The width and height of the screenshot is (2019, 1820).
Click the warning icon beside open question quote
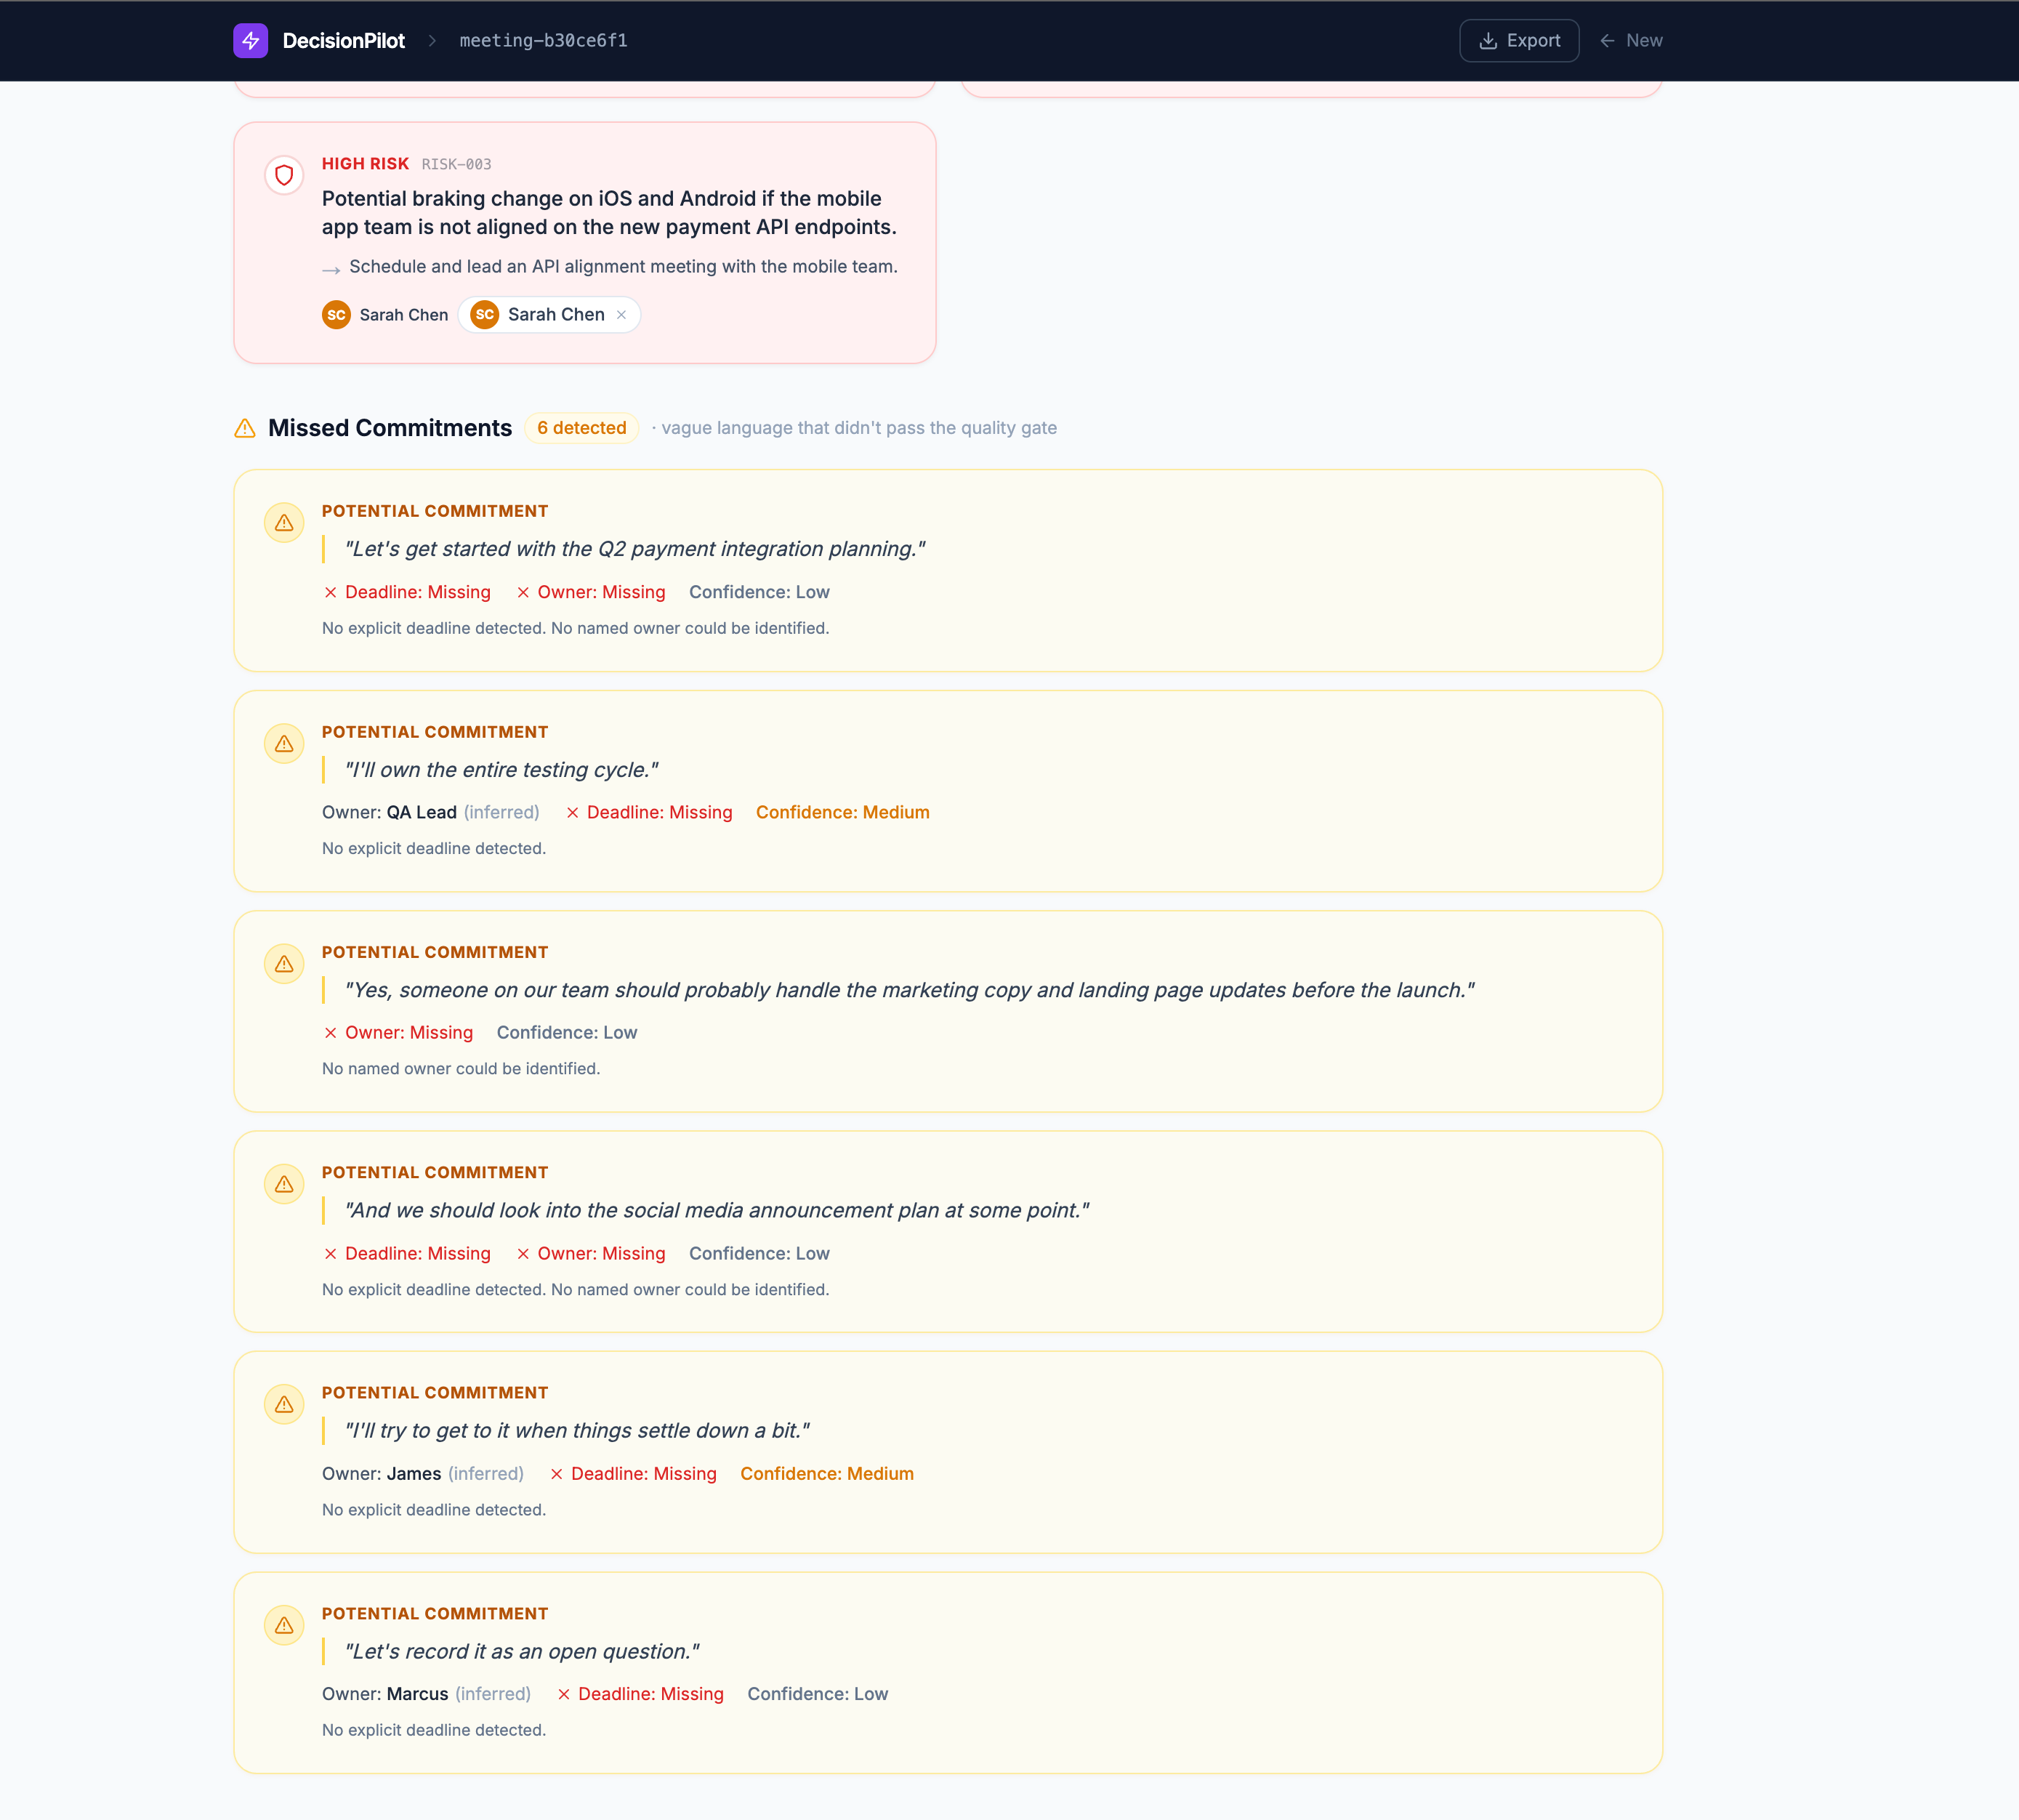[x=284, y=1625]
